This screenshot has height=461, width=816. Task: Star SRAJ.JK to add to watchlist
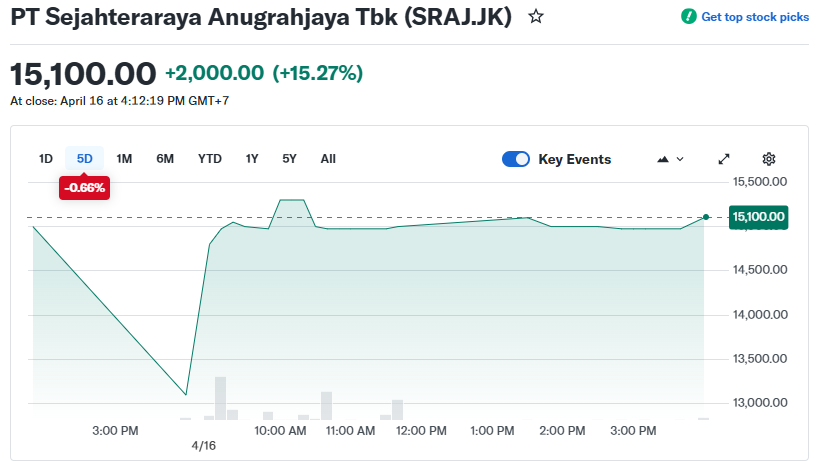click(536, 17)
